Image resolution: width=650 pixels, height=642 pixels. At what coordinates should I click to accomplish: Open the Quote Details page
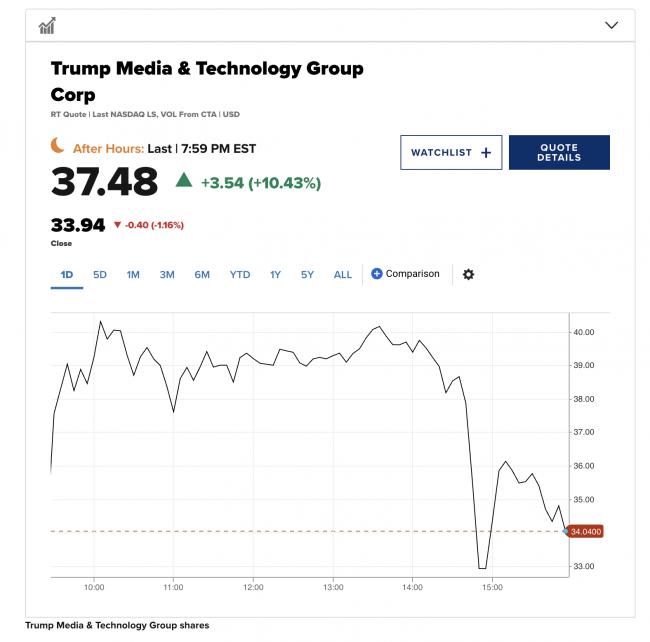559,153
